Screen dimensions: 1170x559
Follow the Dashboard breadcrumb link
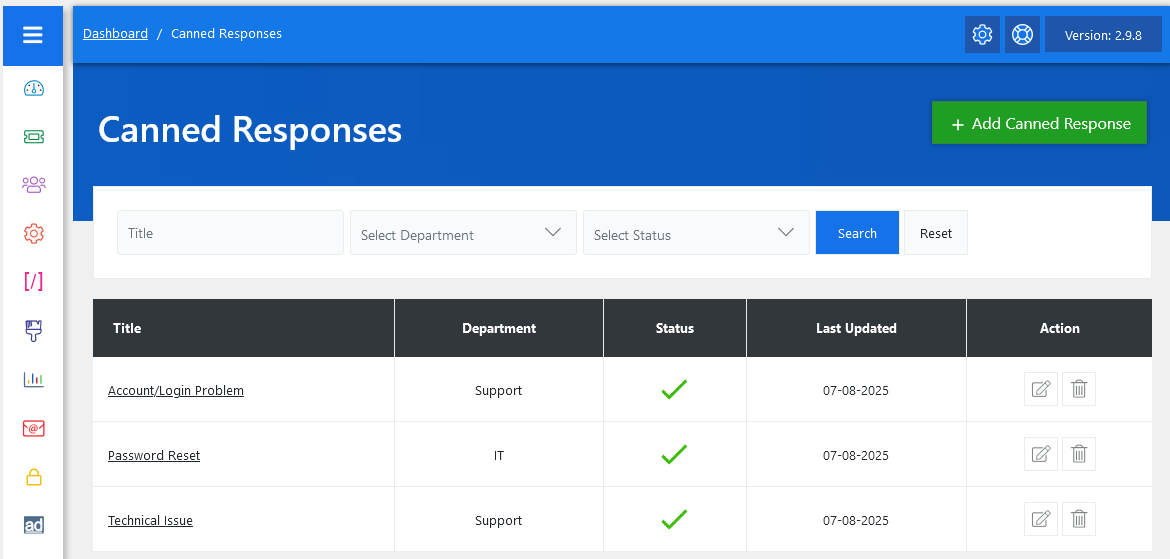pyautogui.click(x=115, y=34)
